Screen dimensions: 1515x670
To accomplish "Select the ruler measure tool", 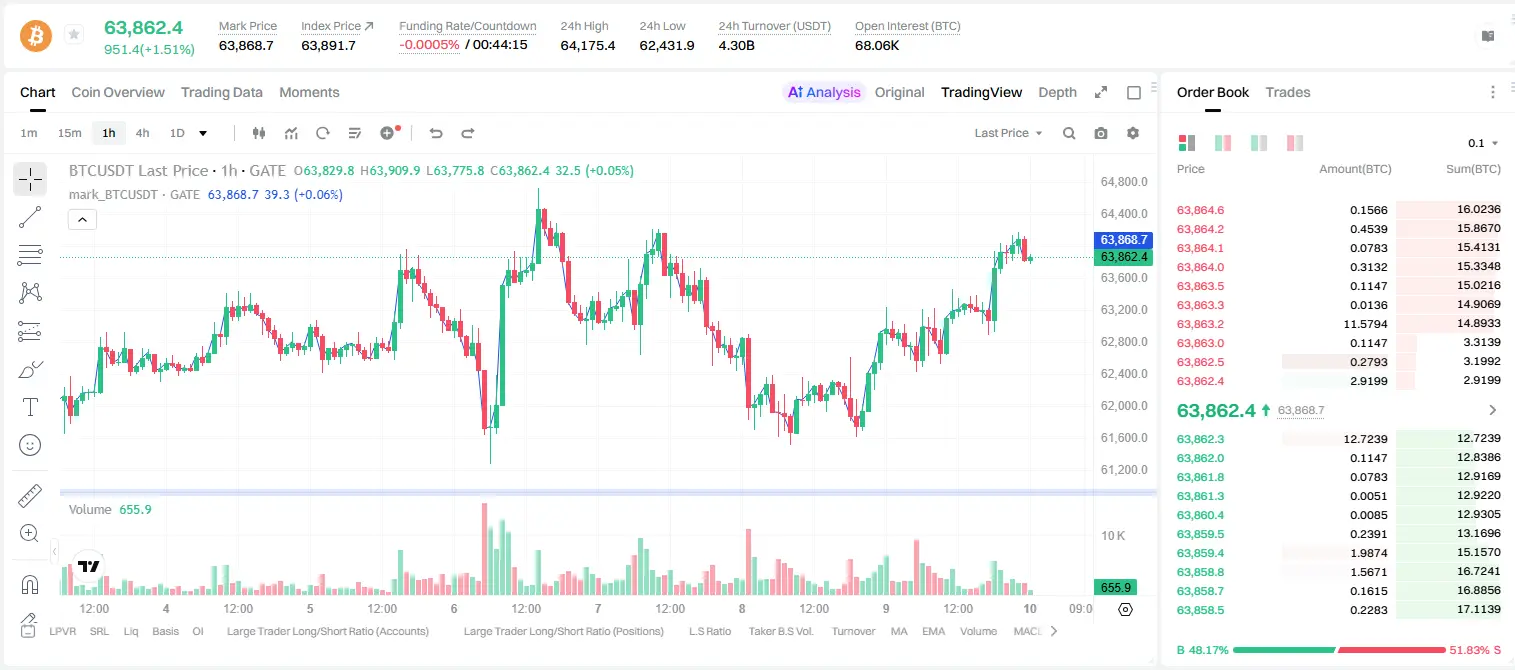I will tap(30, 496).
